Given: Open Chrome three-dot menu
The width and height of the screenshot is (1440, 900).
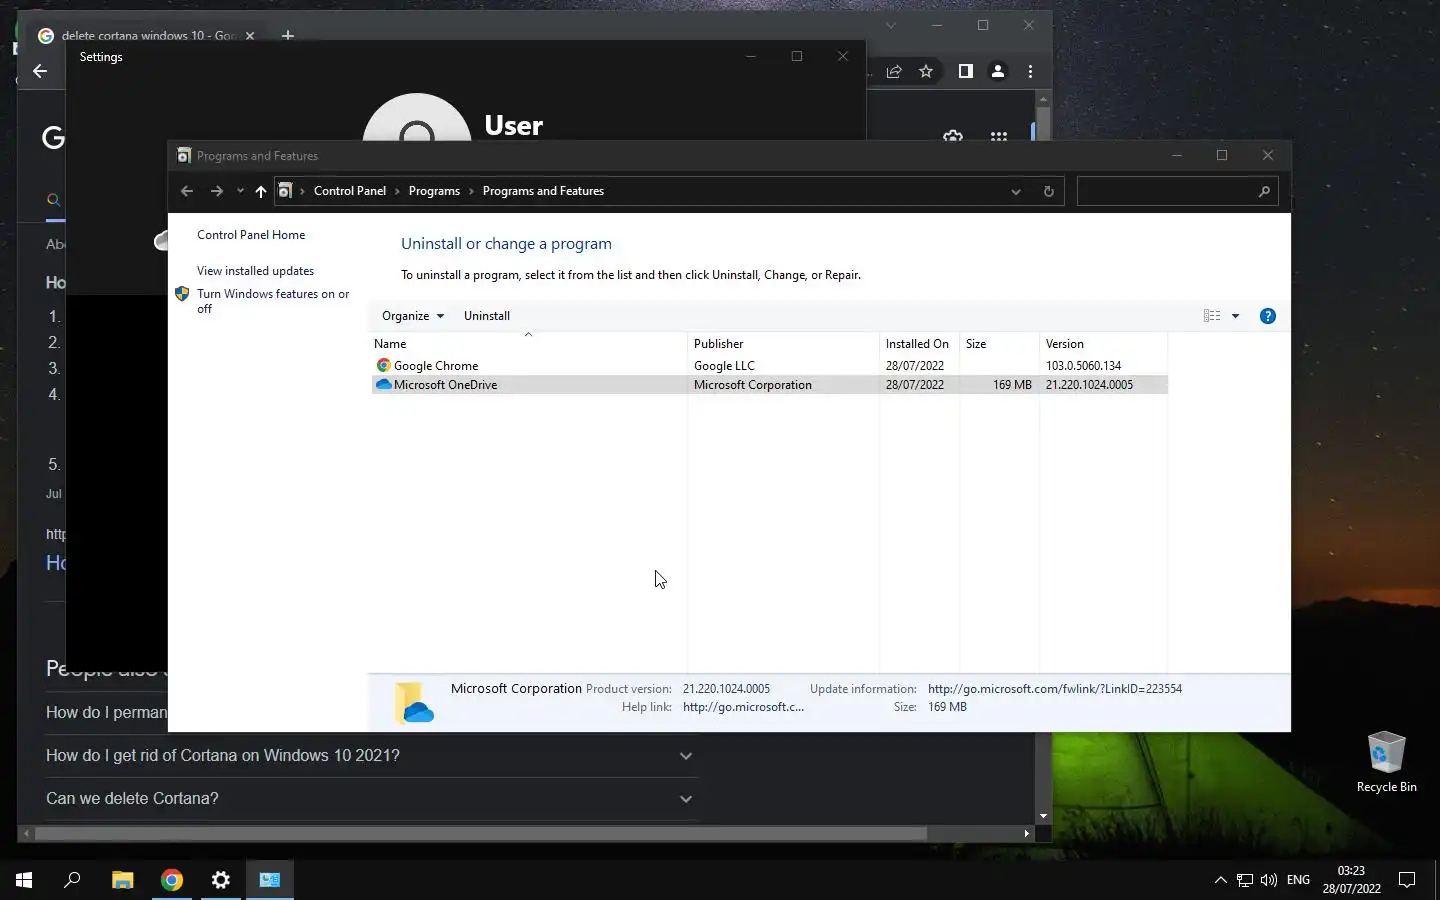Looking at the screenshot, I should (1030, 71).
